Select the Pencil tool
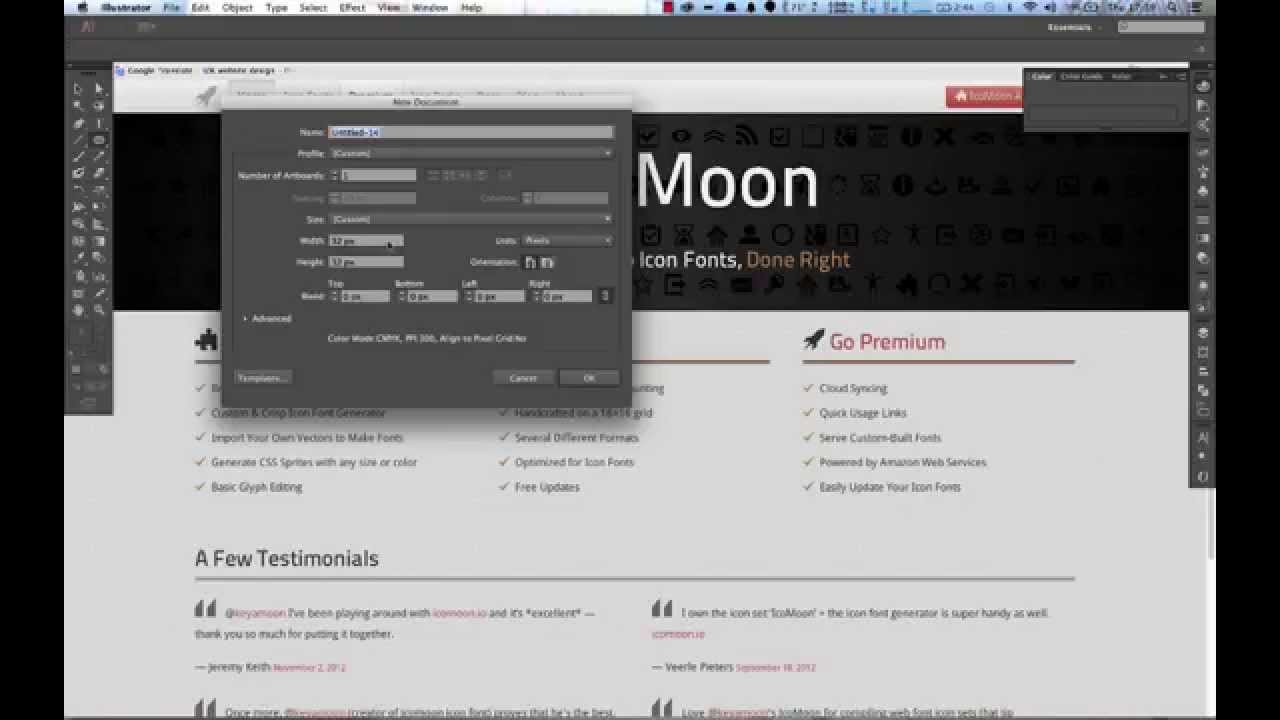Viewport: 1280px width, 720px height. click(x=99, y=157)
